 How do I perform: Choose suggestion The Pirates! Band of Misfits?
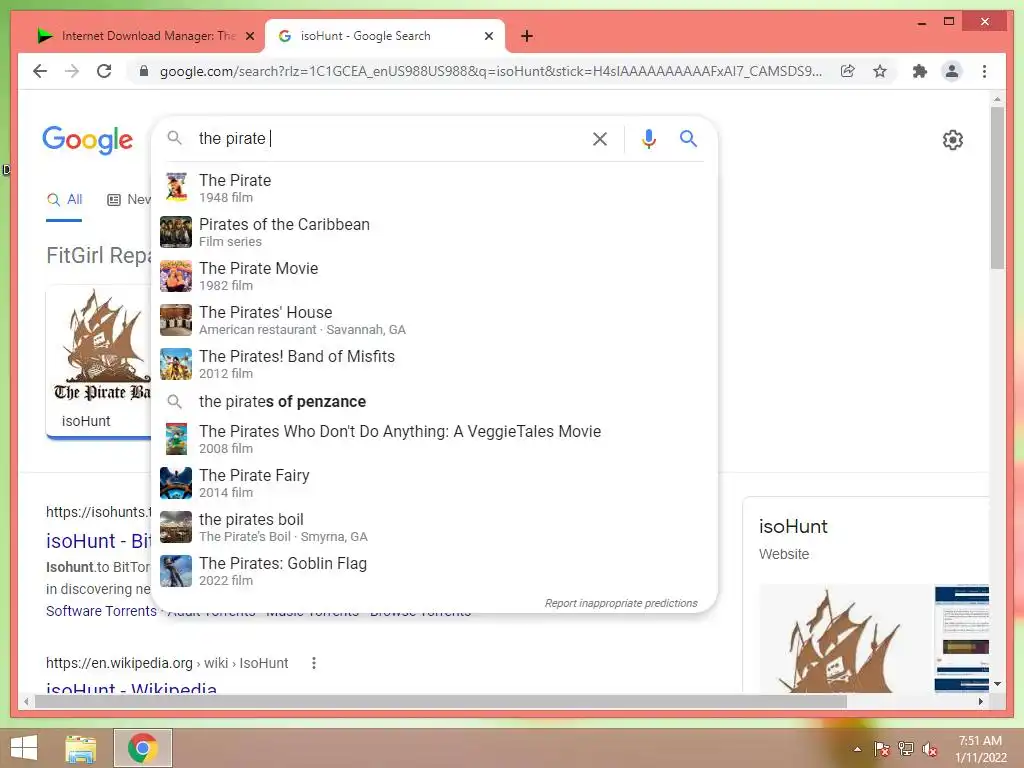coord(434,364)
